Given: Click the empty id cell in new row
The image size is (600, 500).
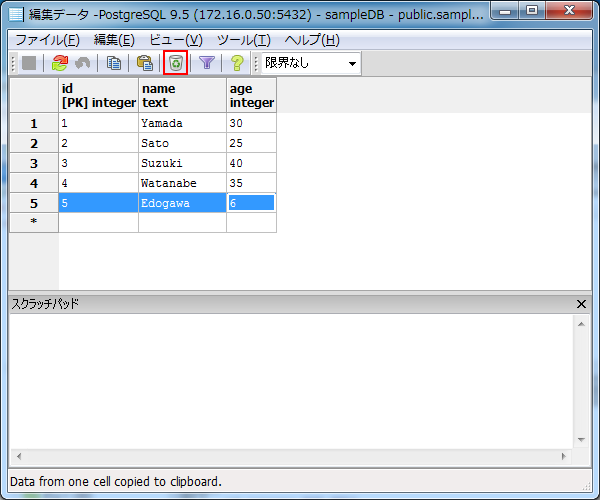Looking at the screenshot, I should (98, 222).
